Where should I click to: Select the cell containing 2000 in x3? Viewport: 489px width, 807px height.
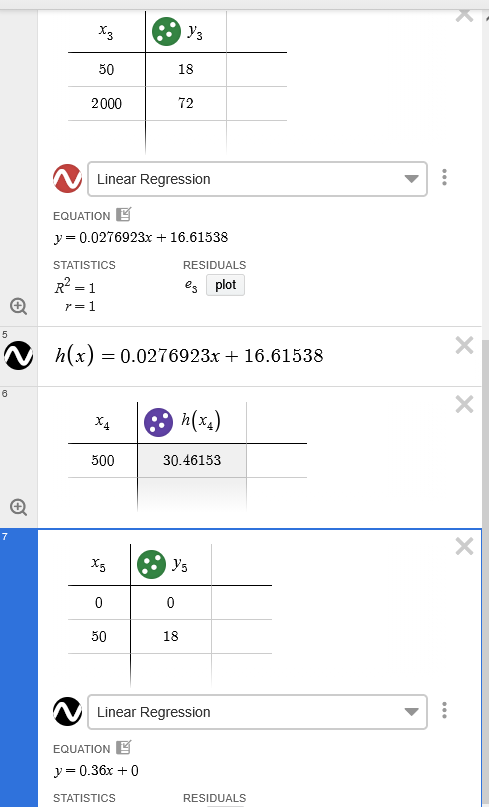107,103
